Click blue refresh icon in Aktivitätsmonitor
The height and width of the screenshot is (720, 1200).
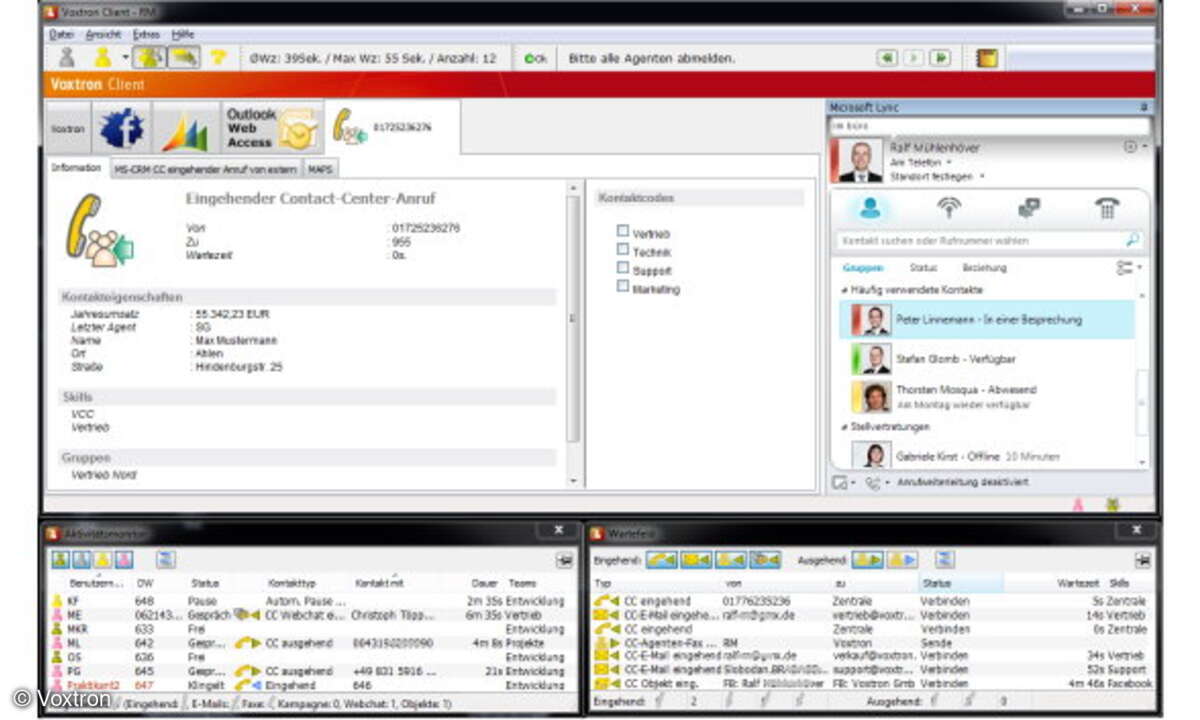click(x=166, y=560)
